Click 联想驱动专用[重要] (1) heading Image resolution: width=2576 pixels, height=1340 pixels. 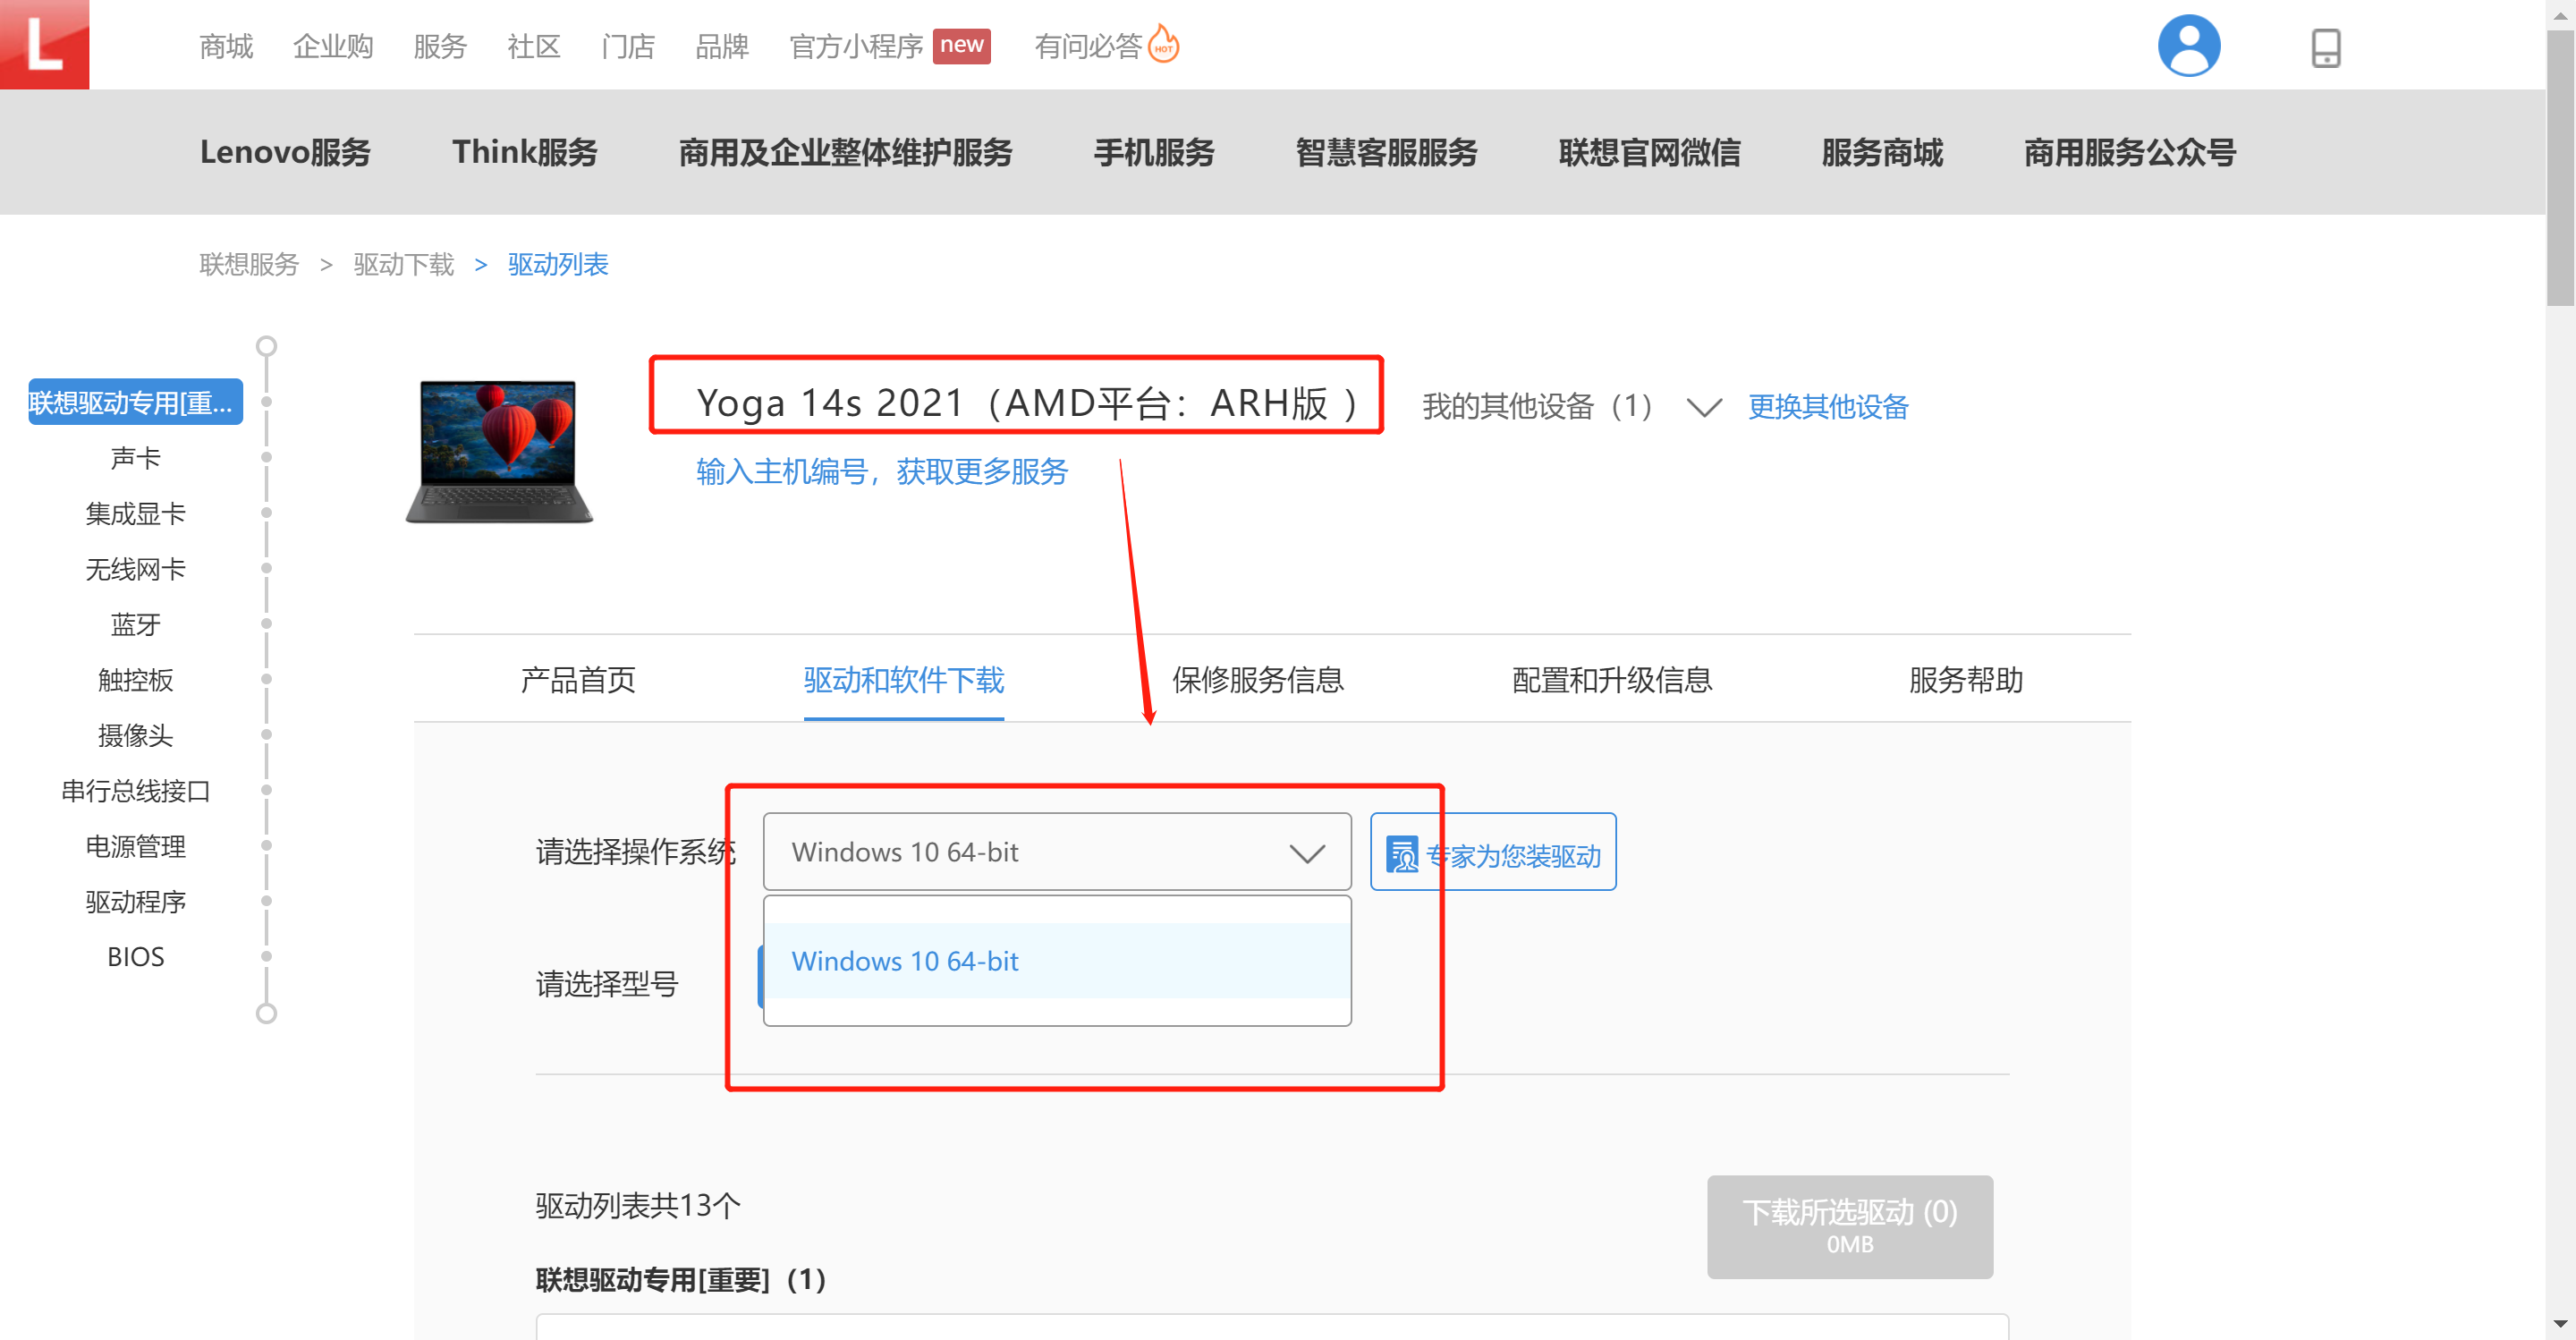pos(681,1279)
